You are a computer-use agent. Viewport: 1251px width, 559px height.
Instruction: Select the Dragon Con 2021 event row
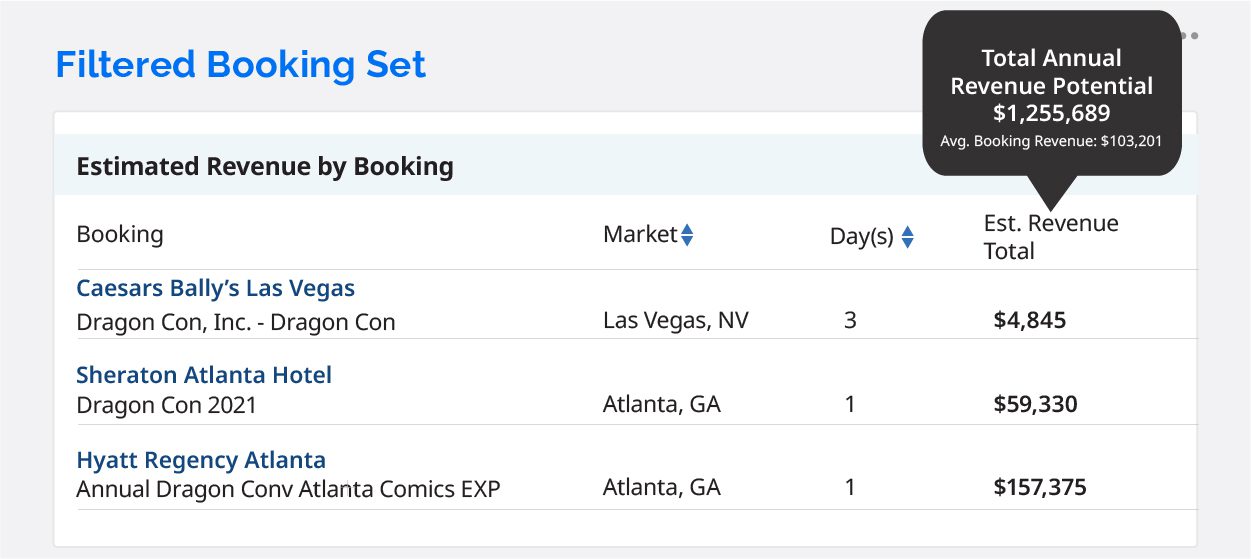166,405
